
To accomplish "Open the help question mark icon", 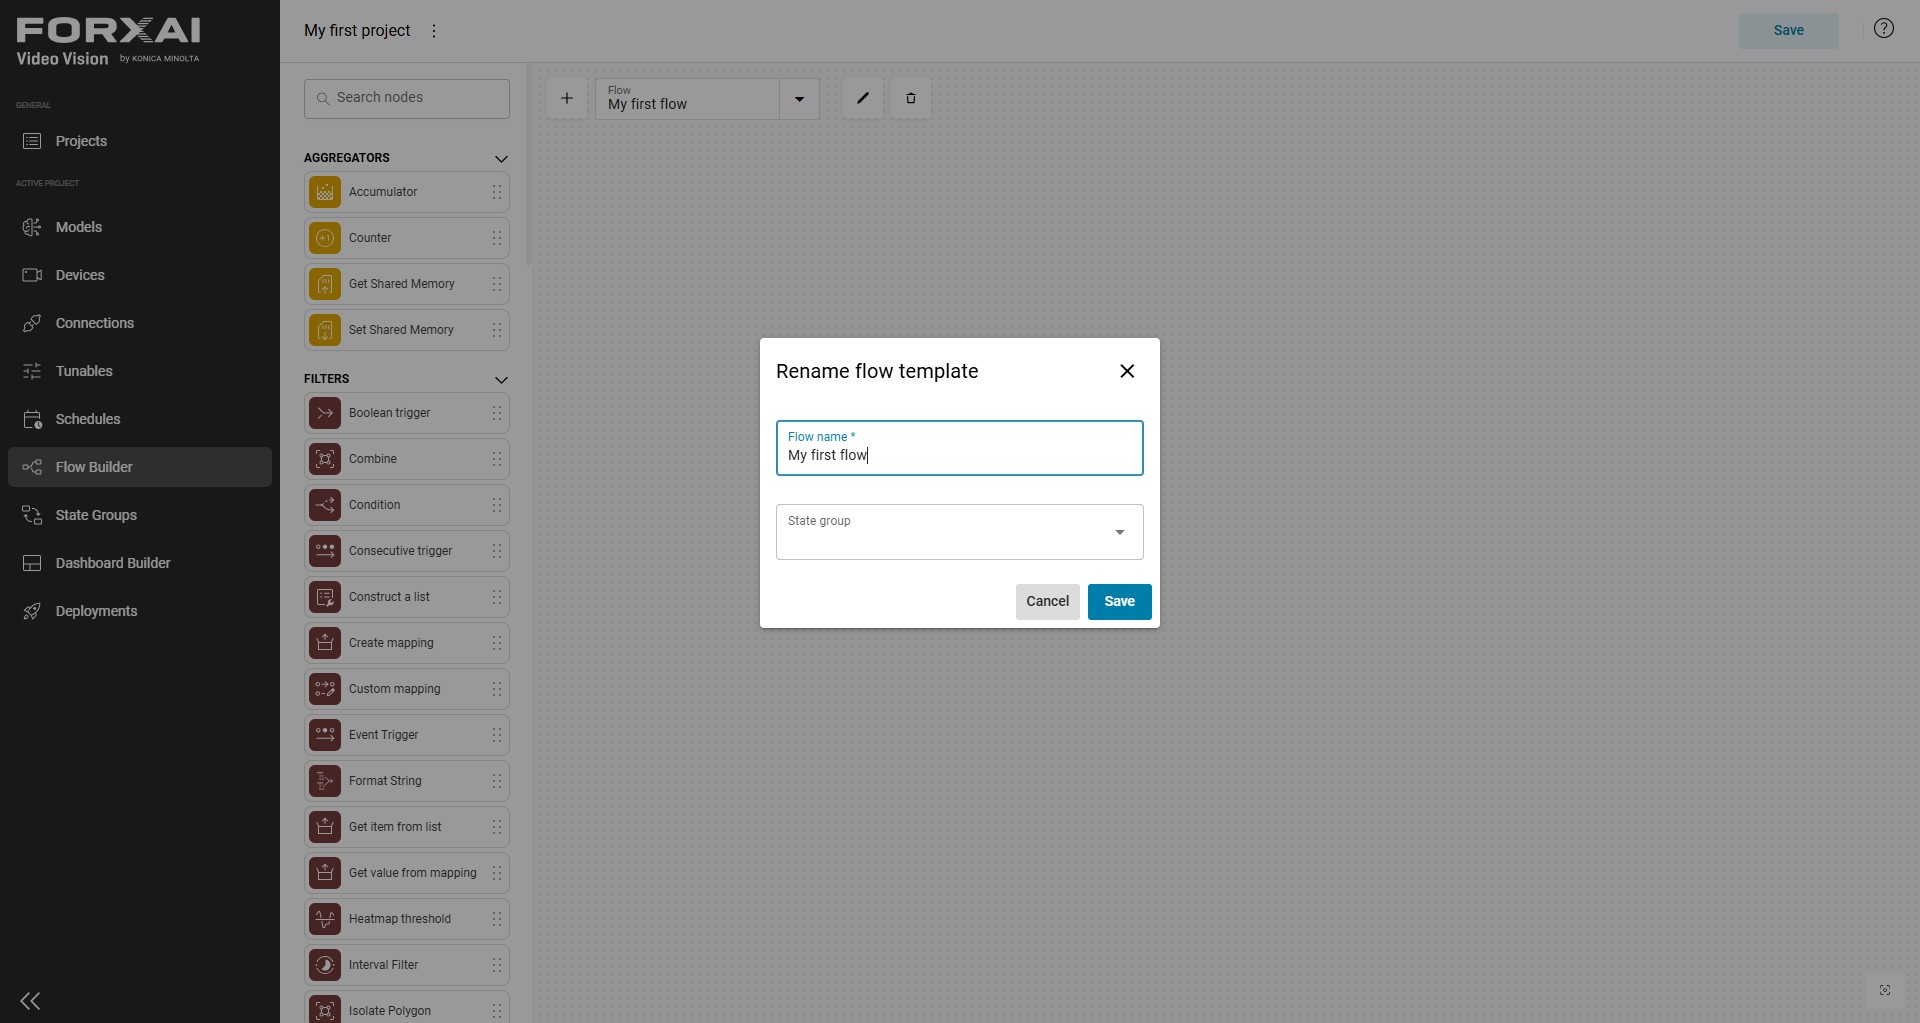I will point(1884,28).
